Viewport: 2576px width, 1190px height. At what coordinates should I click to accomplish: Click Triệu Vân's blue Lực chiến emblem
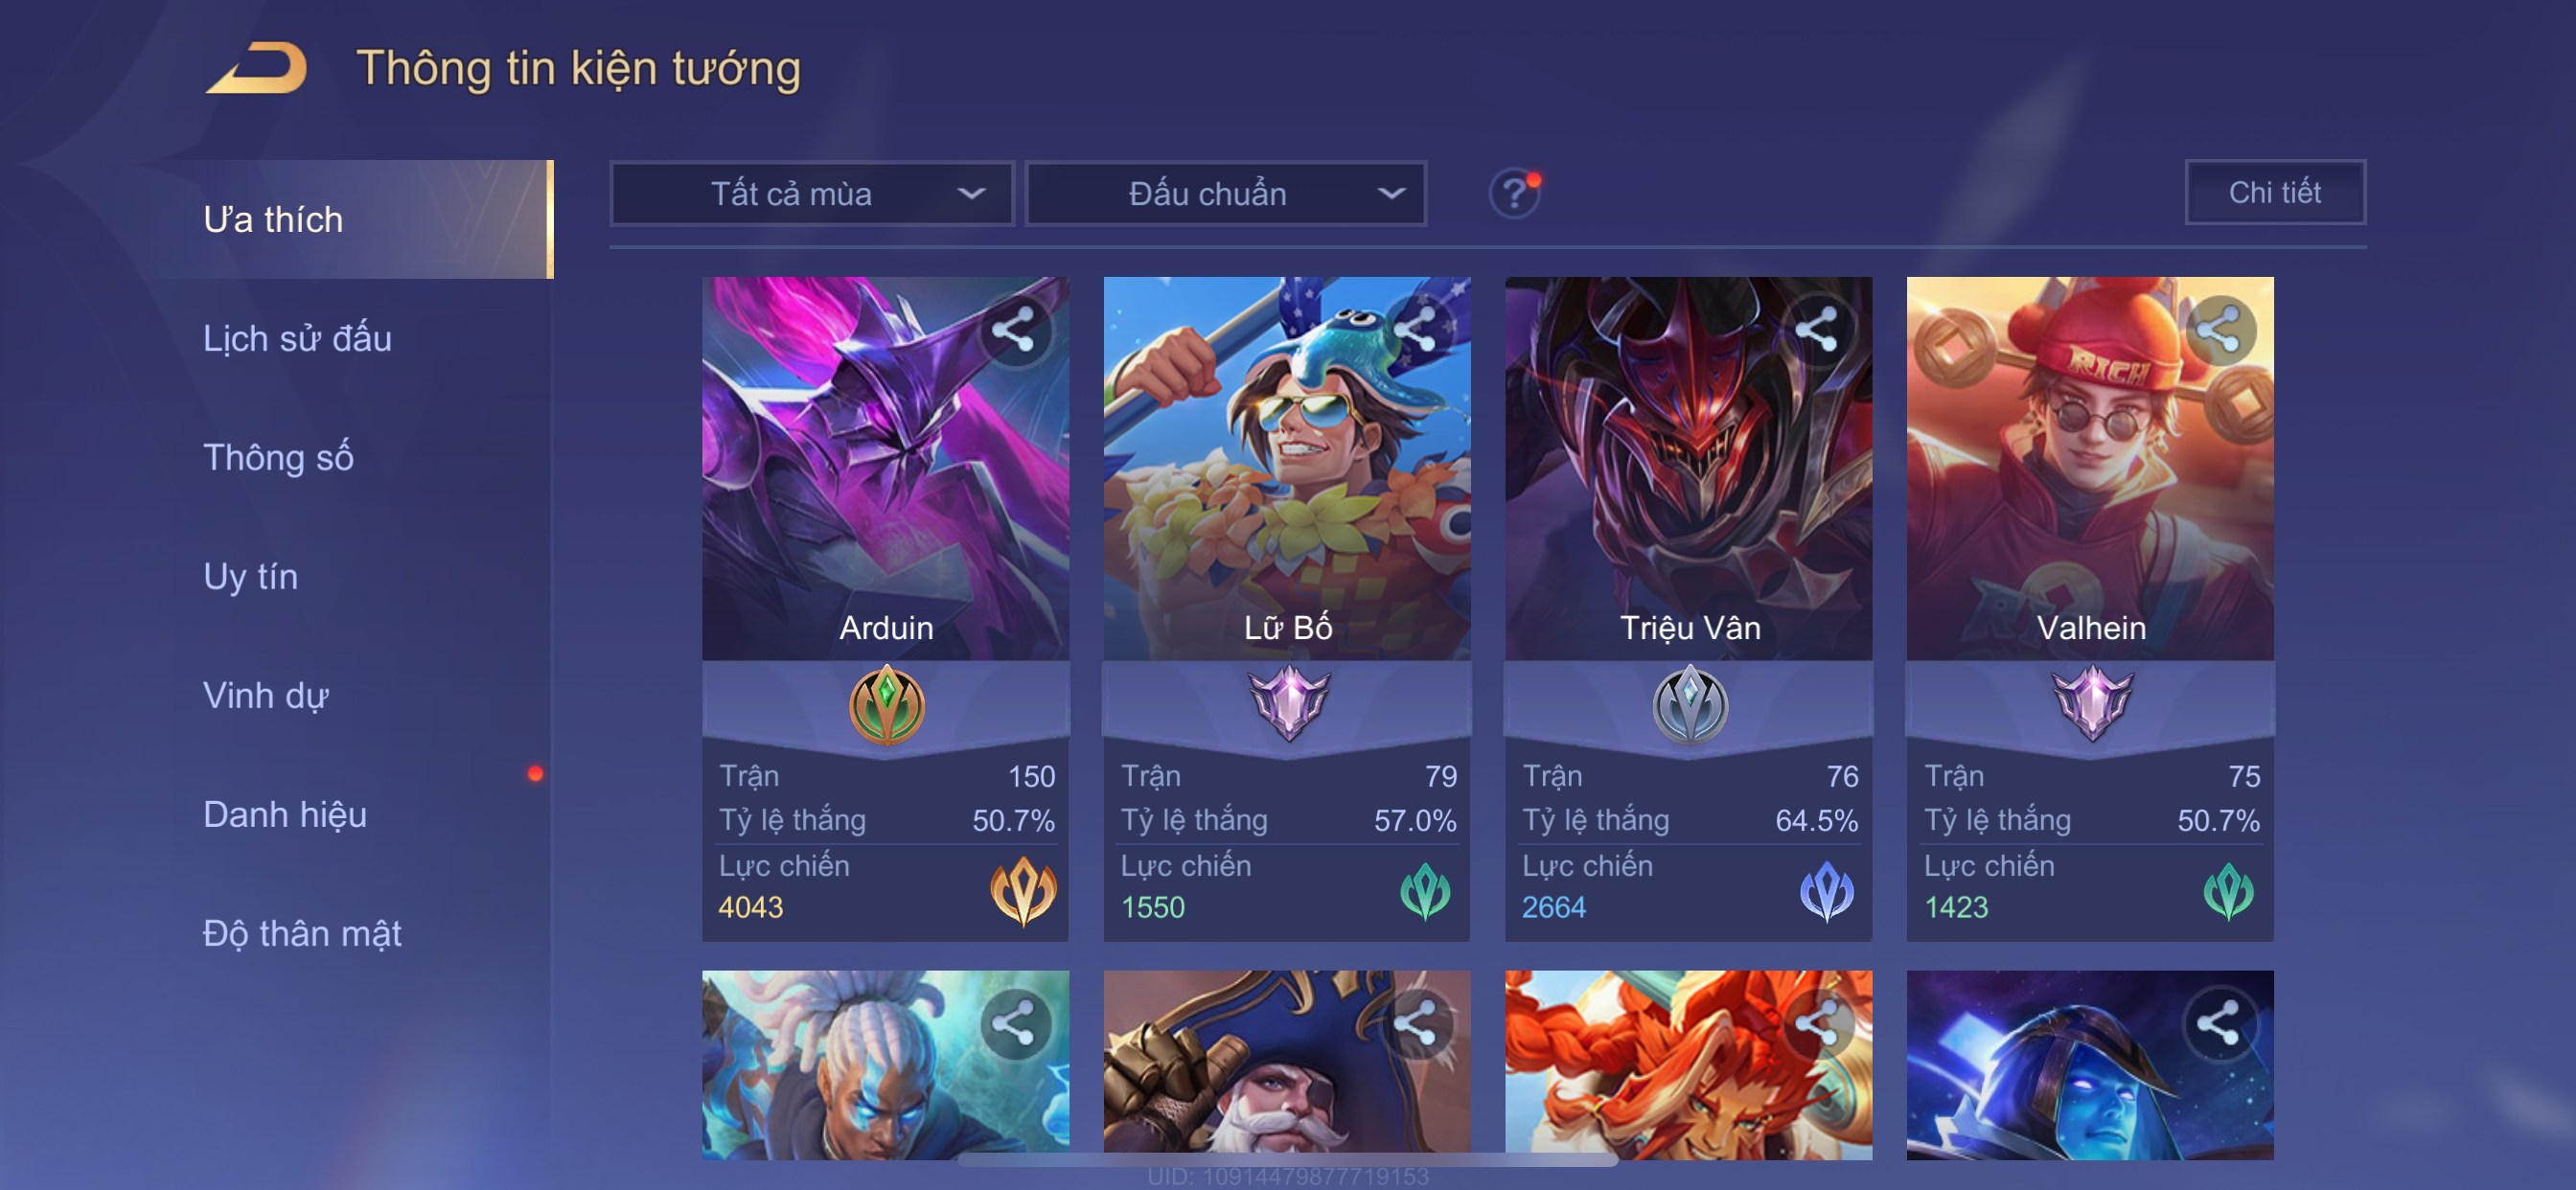coord(1826,890)
